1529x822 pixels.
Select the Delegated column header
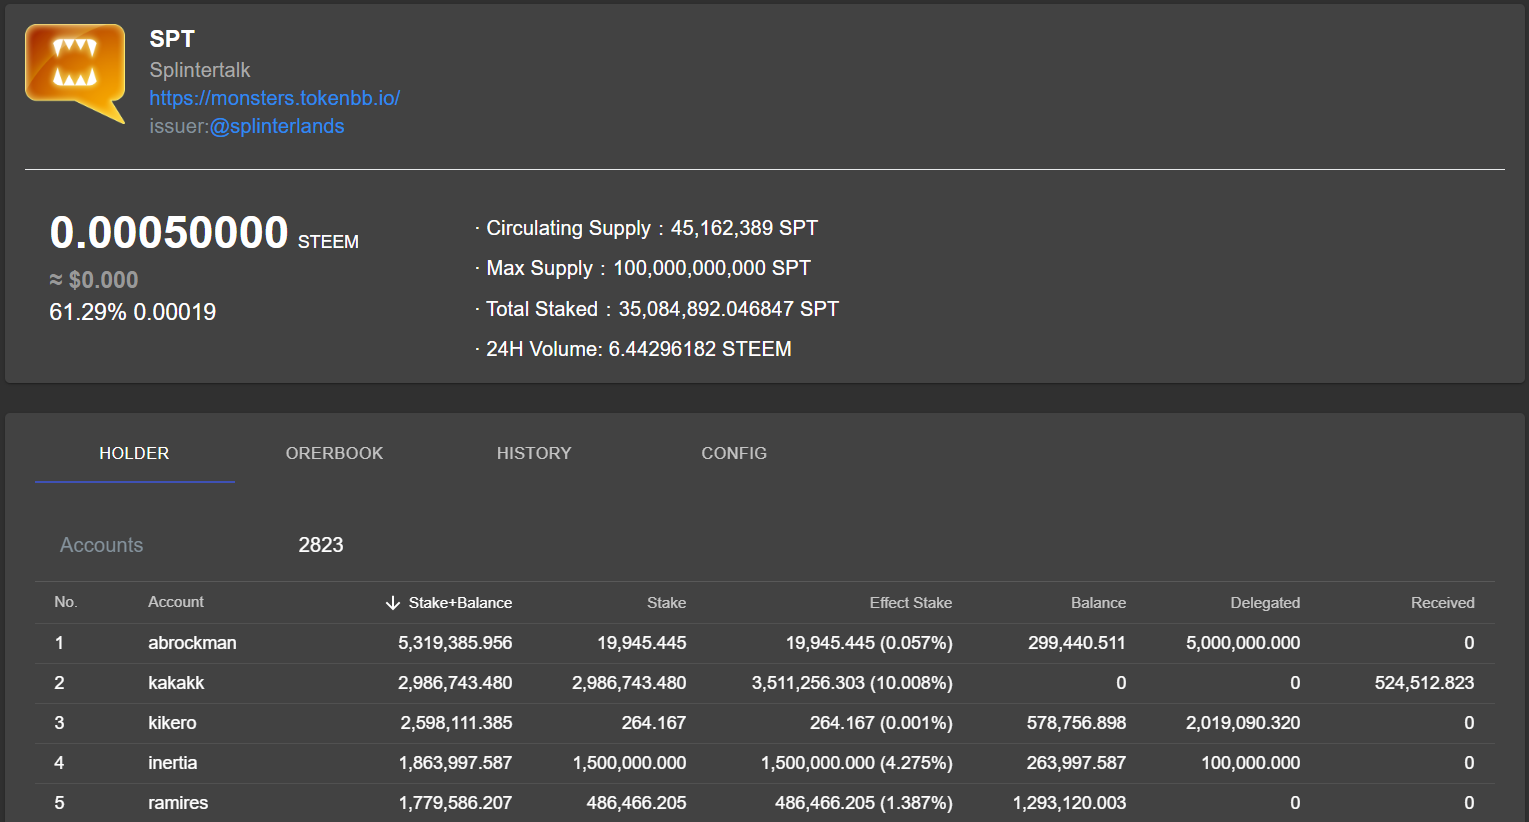coord(1265,603)
